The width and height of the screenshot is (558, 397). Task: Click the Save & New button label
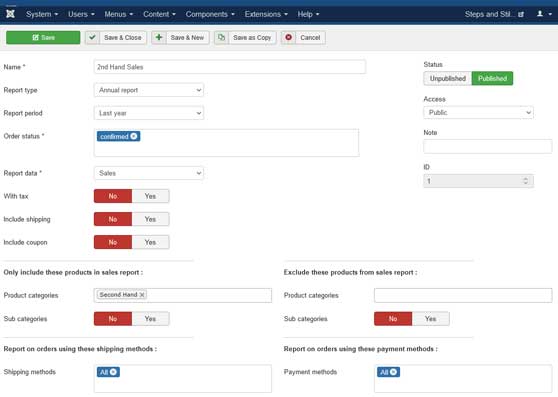click(187, 37)
